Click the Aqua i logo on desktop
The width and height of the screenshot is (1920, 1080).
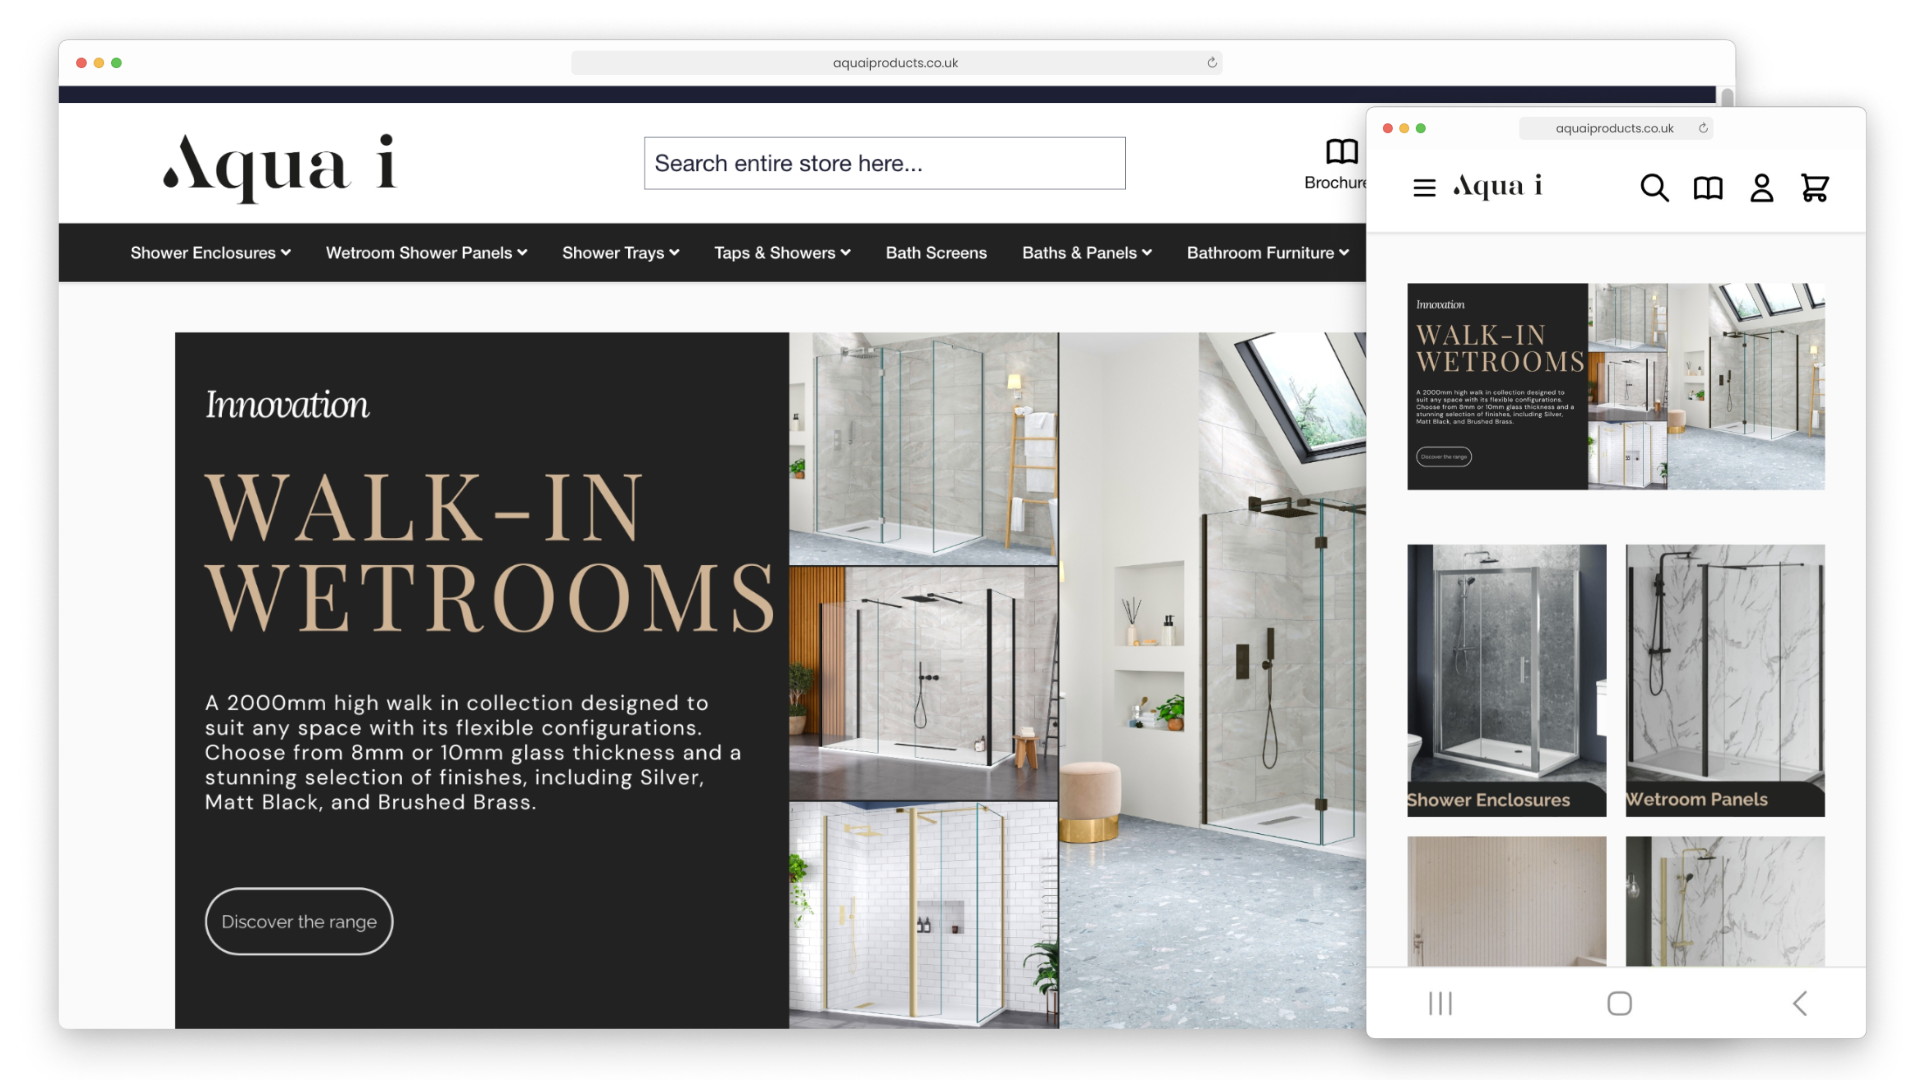(281, 168)
